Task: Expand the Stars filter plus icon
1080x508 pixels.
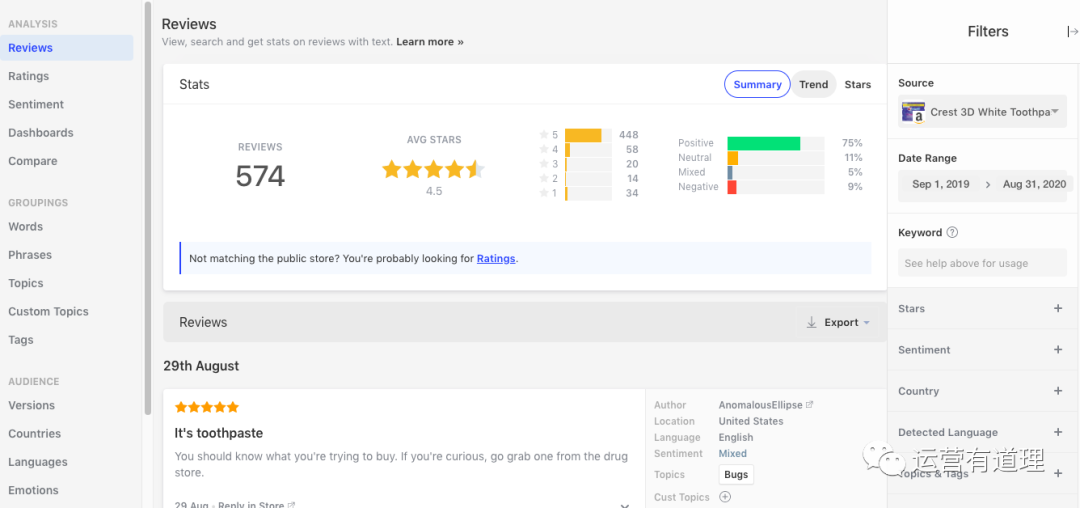Action: pos(1058,309)
